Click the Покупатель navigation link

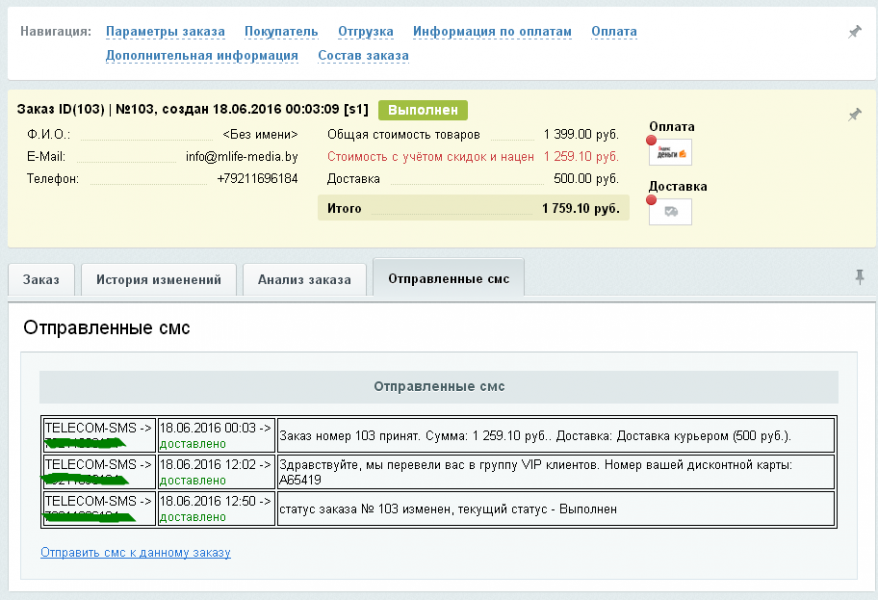coord(281,31)
